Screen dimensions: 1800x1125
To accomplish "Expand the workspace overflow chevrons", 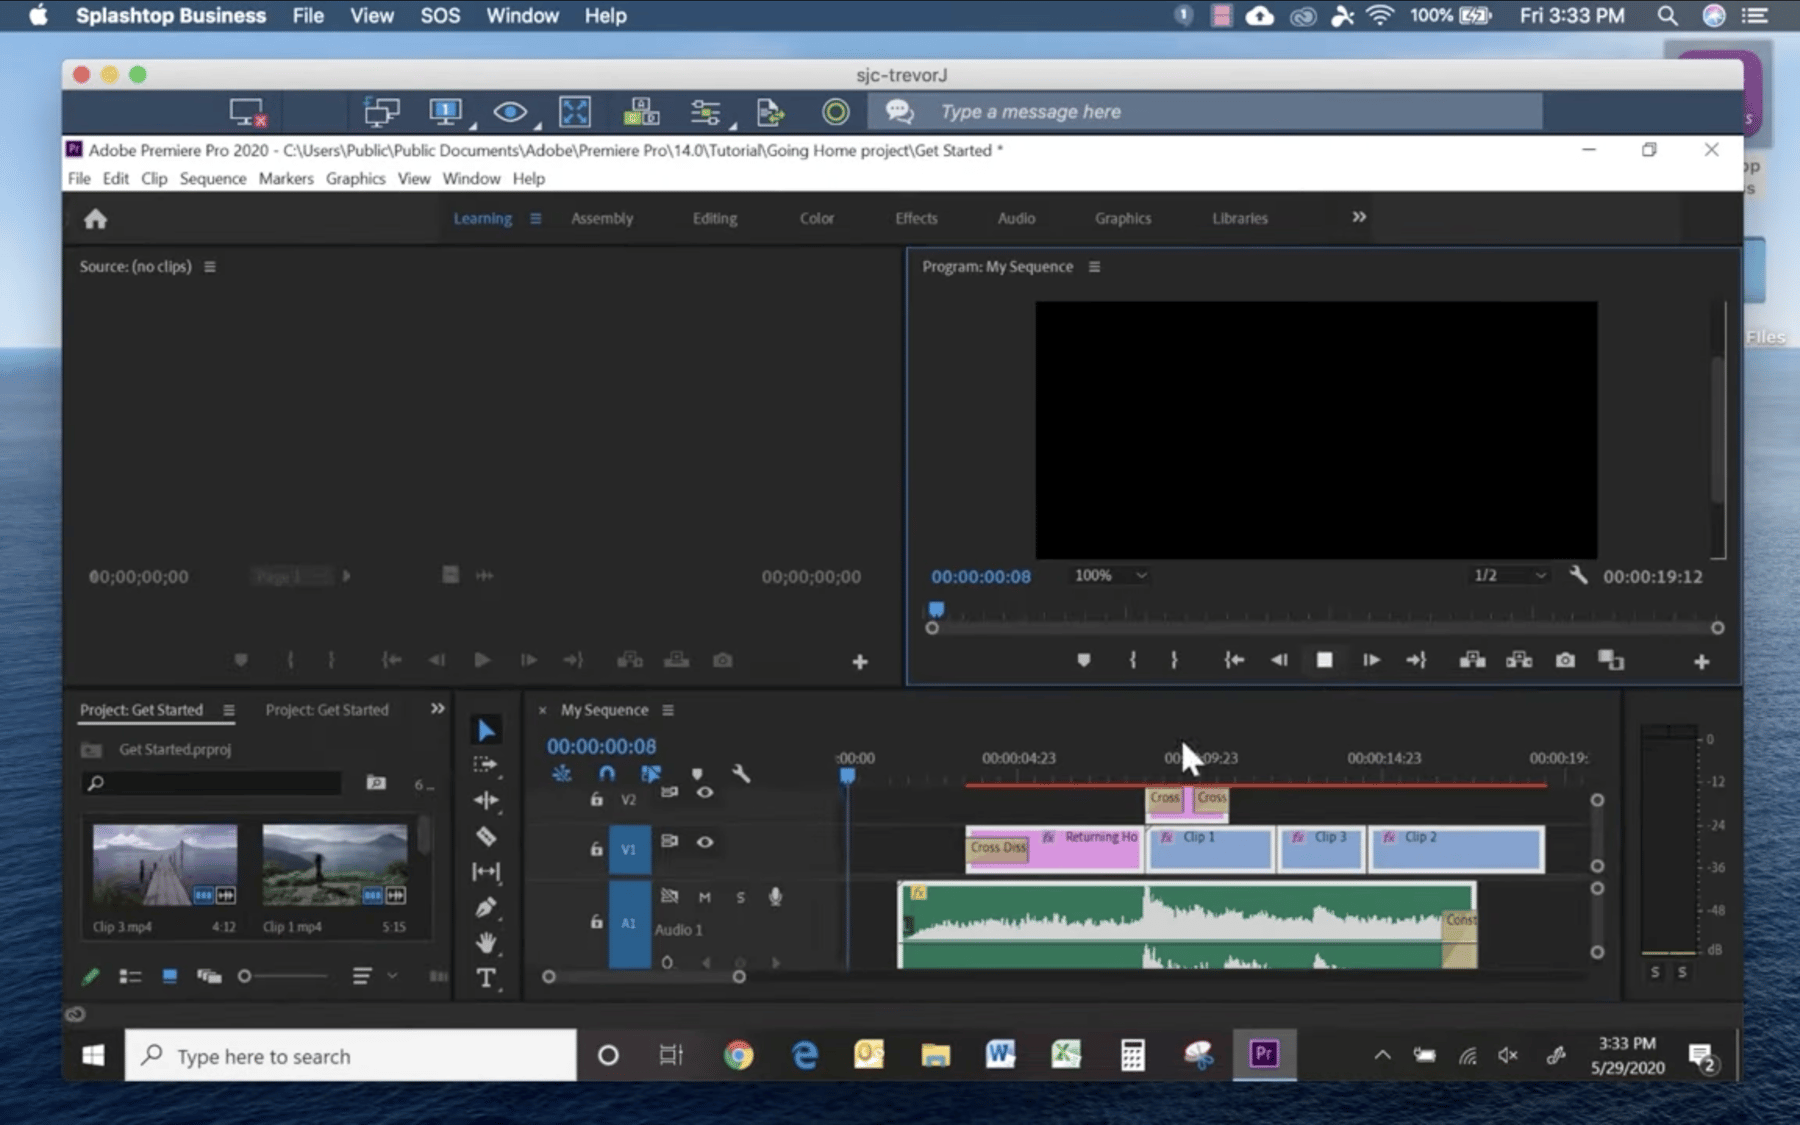I will tap(1359, 217).
